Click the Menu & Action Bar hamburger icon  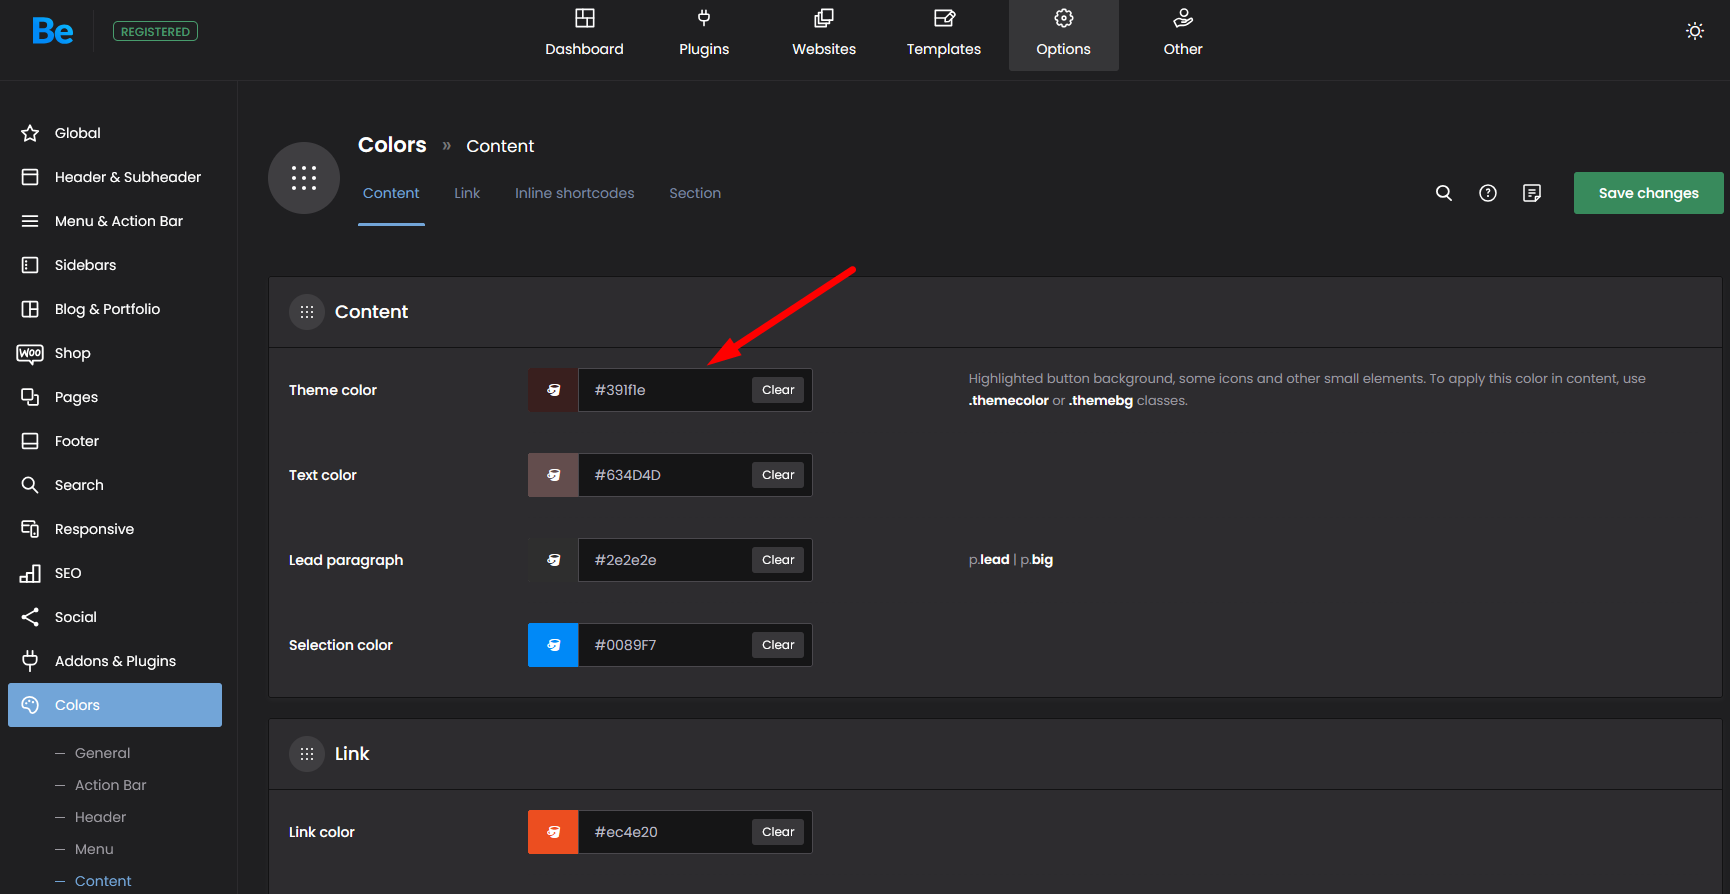(30, 221)
